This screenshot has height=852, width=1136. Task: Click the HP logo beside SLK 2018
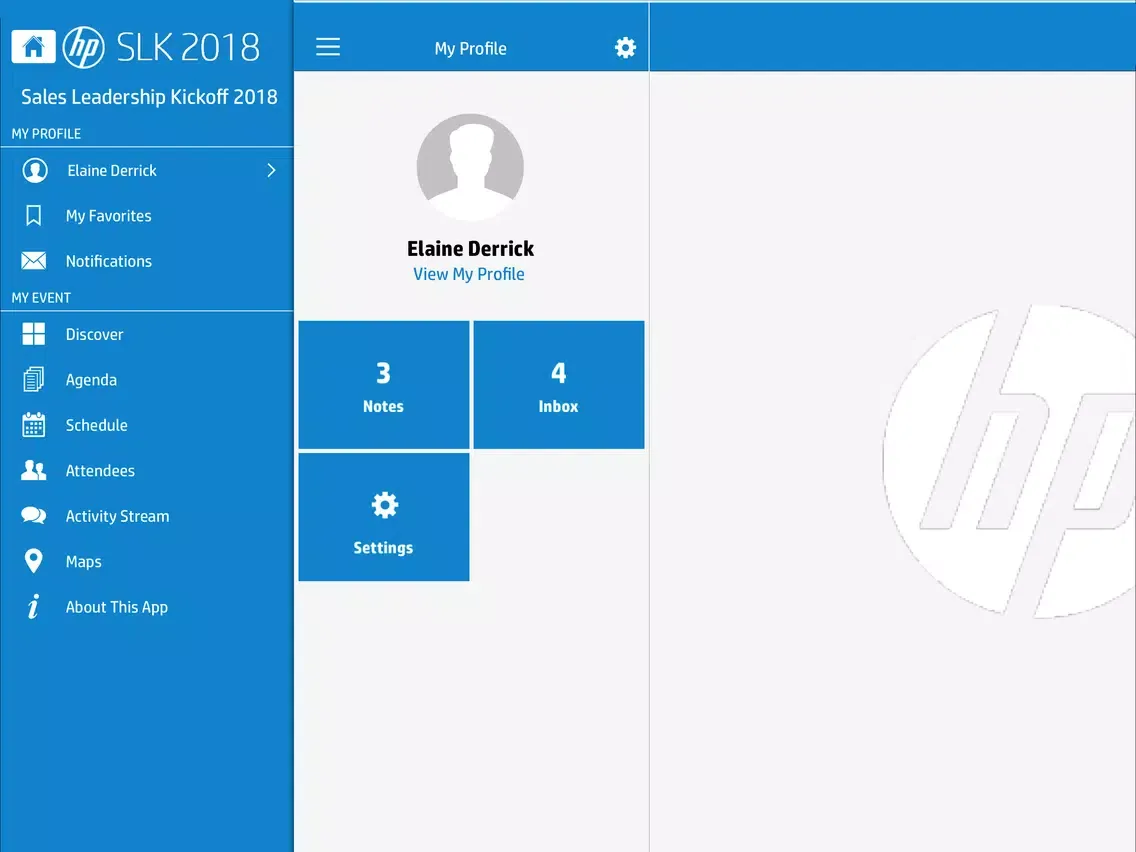click(83, 47)
